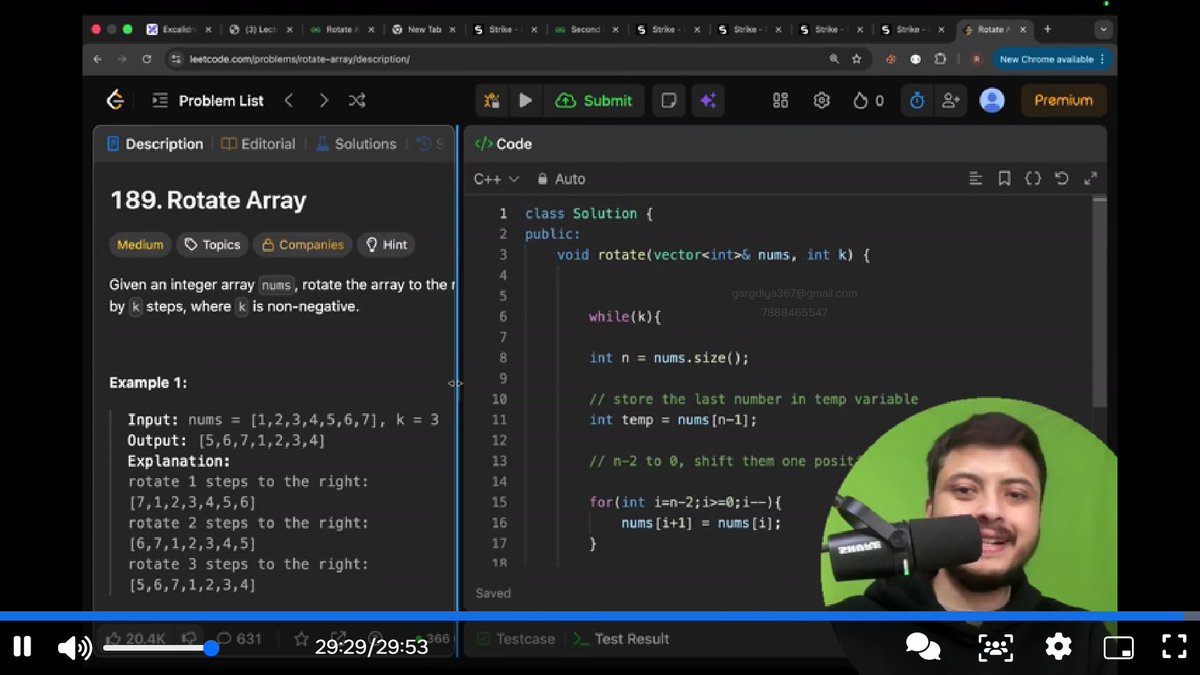Enable picture-in-picture mode
This screenshot has height=675, width=1200.
pyautogui.click(x=1118, y=647)
